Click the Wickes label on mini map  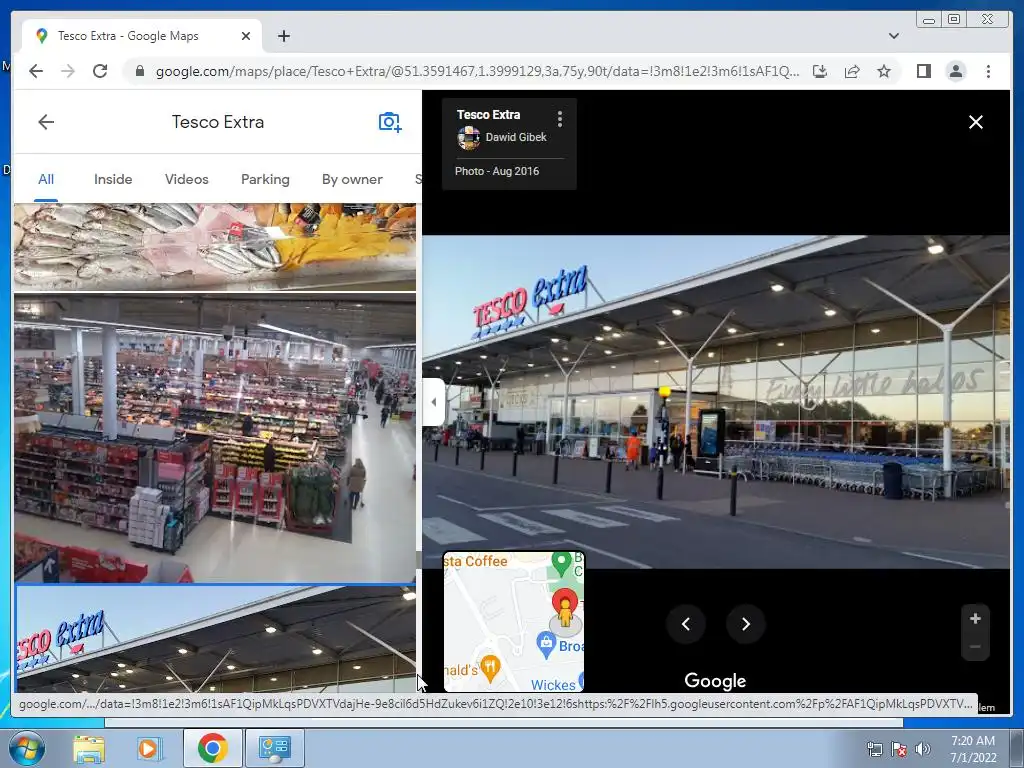coord(552,685)
